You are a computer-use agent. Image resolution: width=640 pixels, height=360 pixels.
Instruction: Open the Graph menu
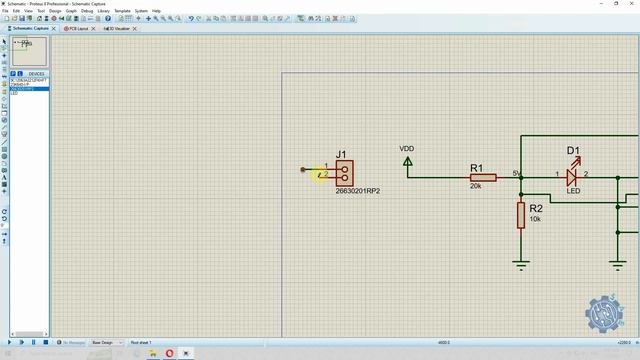(71, 11)
